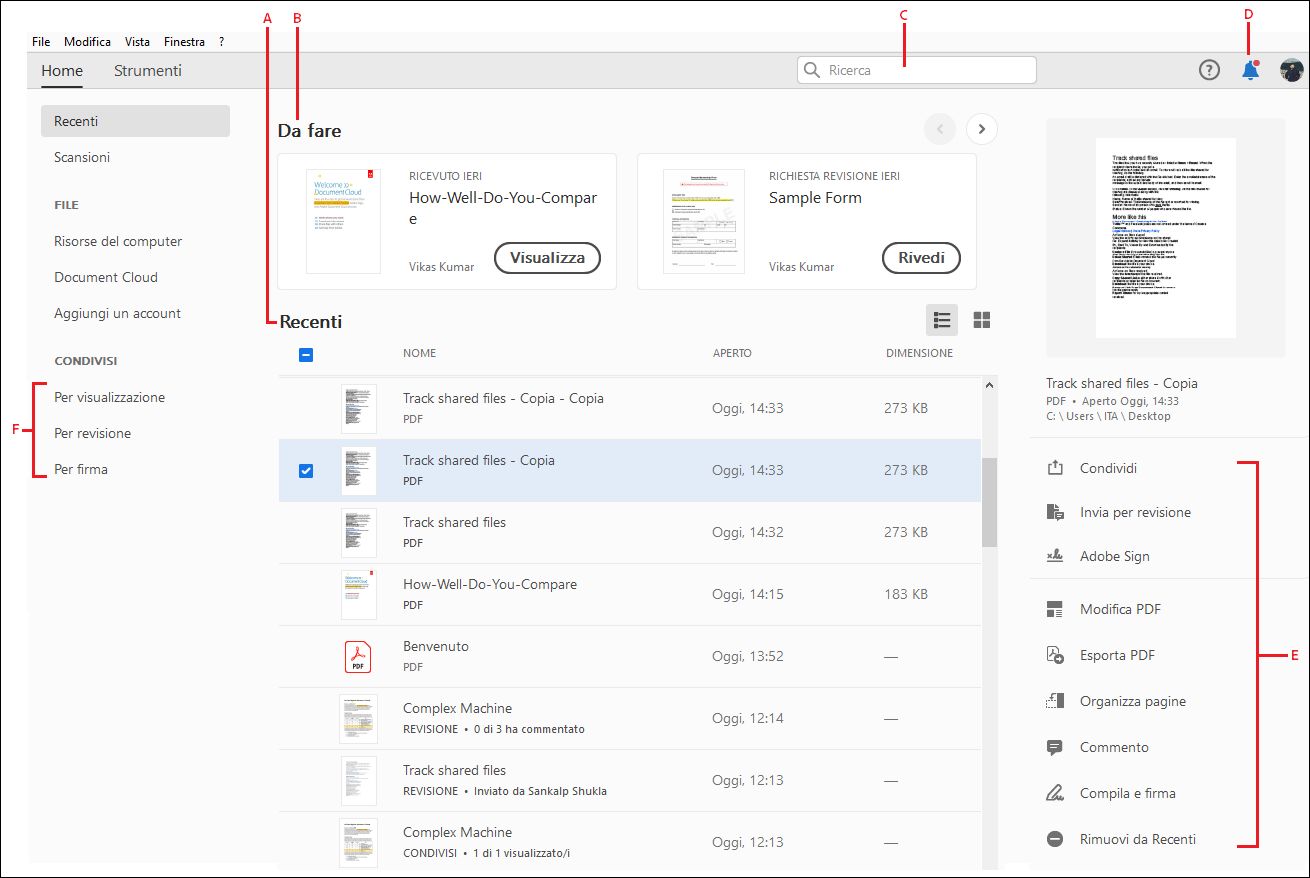1310x878 pixels.
Task: Click the Rivedi button
Action: coord(921,257)
